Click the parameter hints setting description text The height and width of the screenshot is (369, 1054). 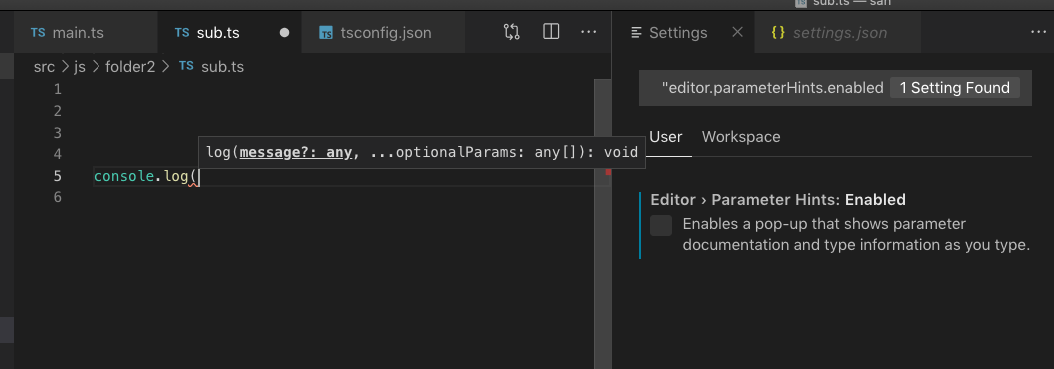click(x=856, y=235)
